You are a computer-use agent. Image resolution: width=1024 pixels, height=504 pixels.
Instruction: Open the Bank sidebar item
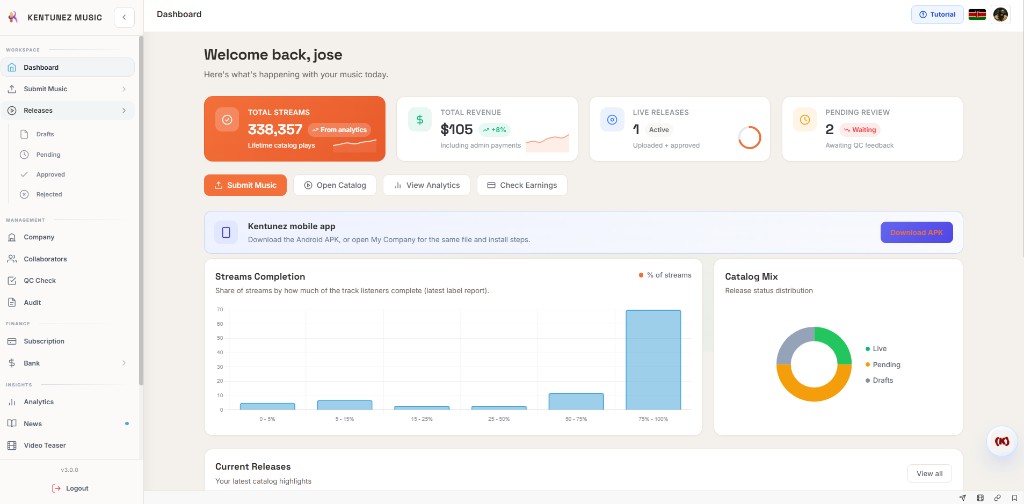coord(67,363)
